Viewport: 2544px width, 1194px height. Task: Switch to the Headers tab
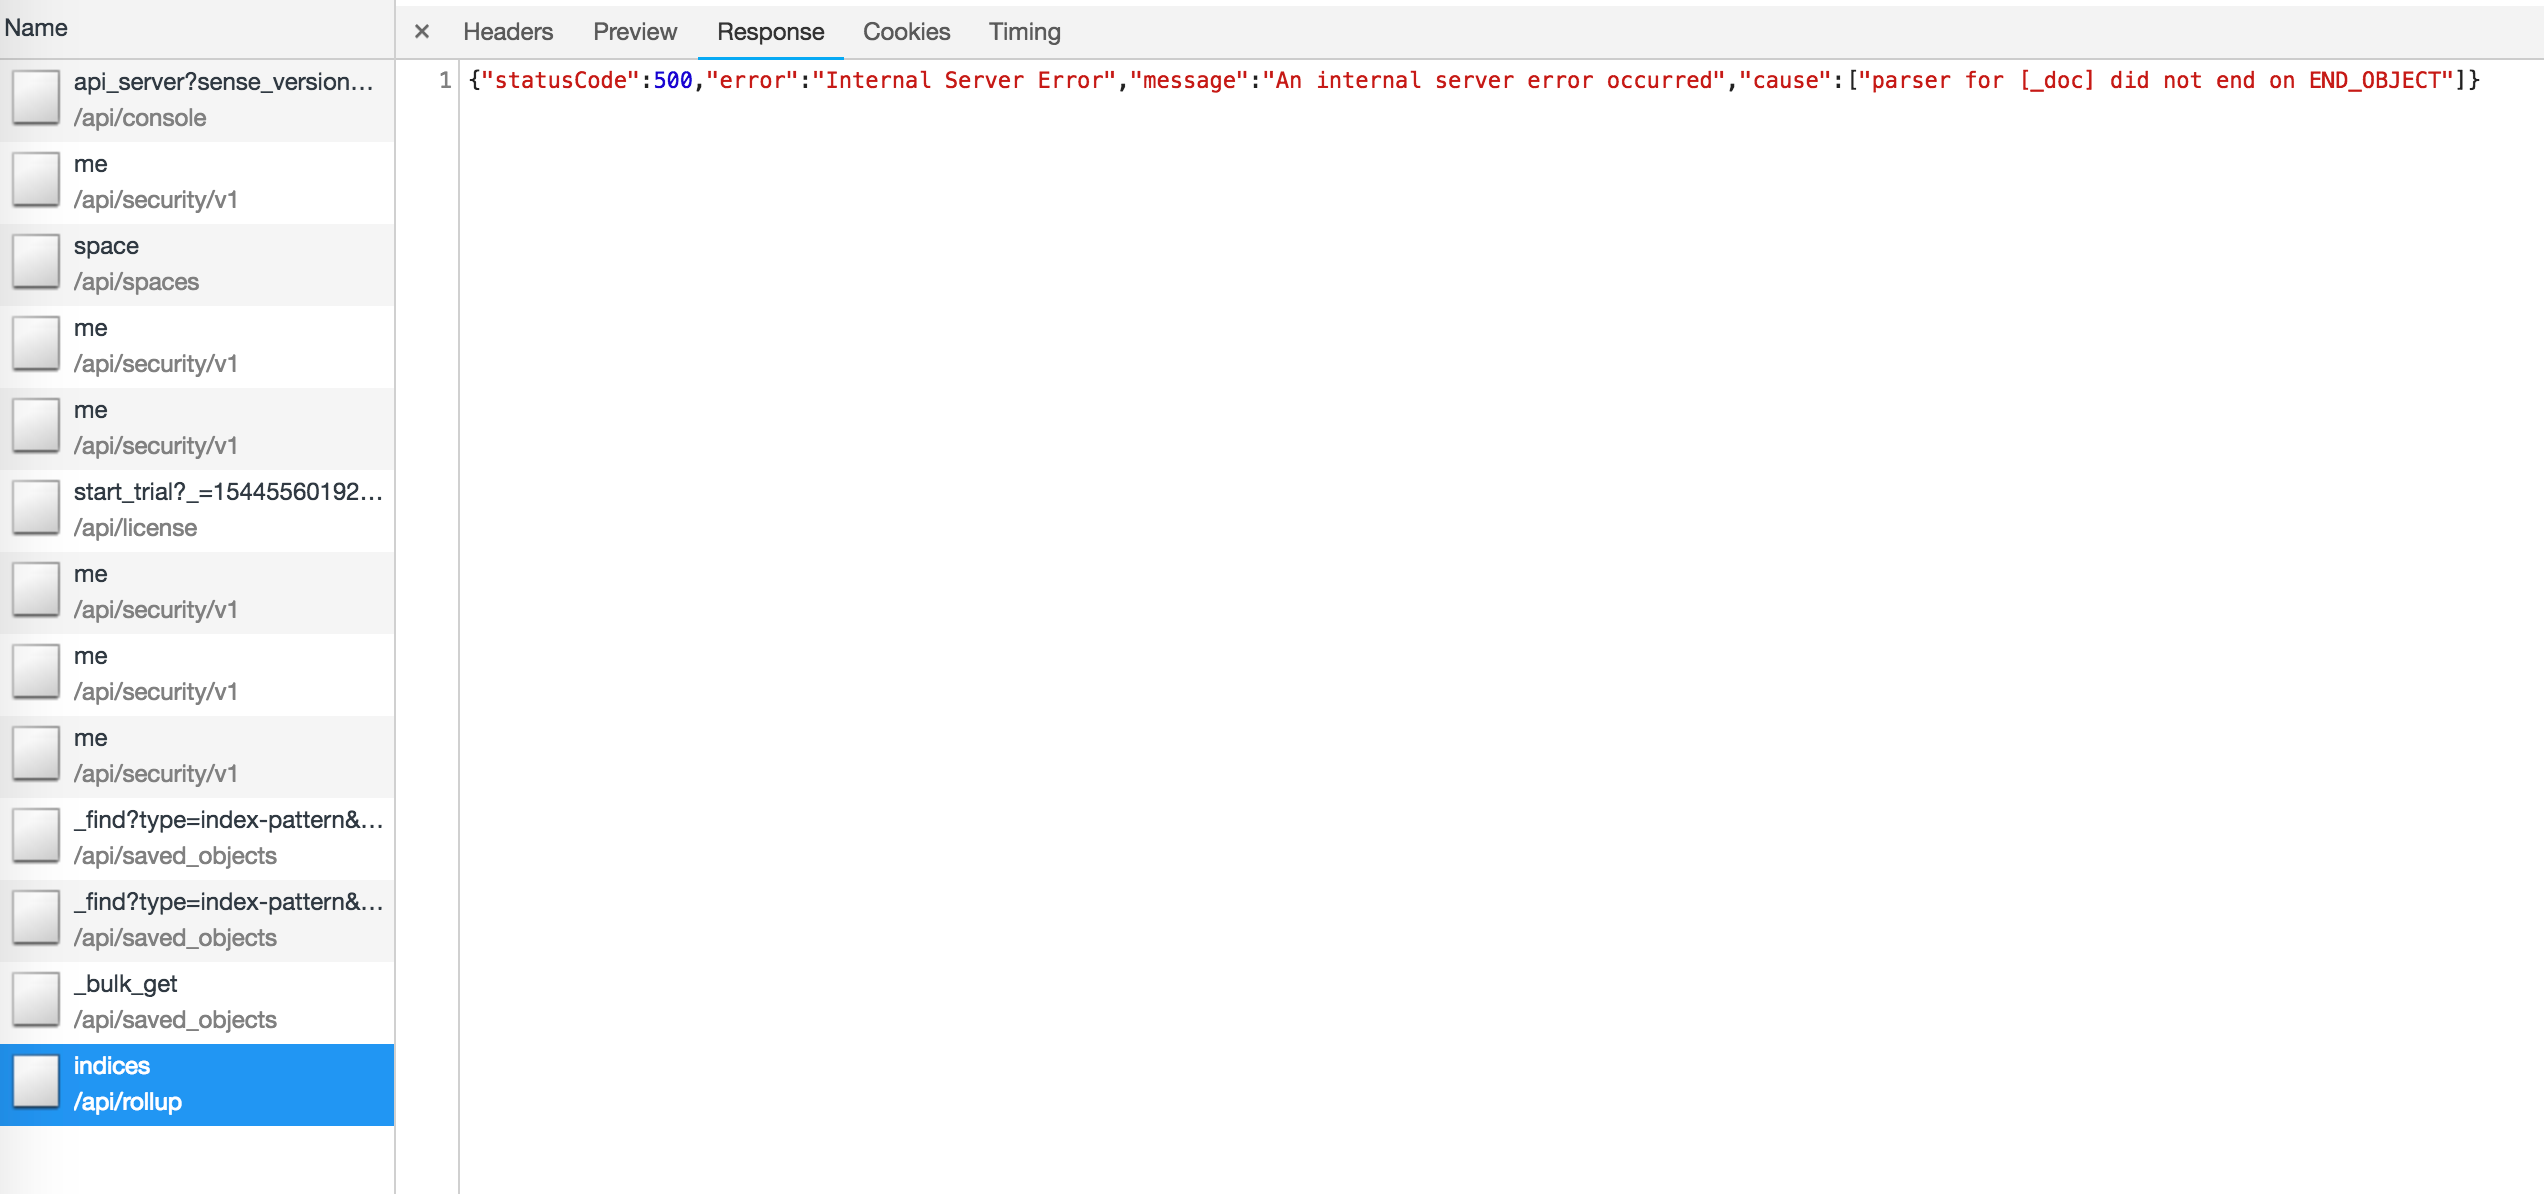click(507, 31)
